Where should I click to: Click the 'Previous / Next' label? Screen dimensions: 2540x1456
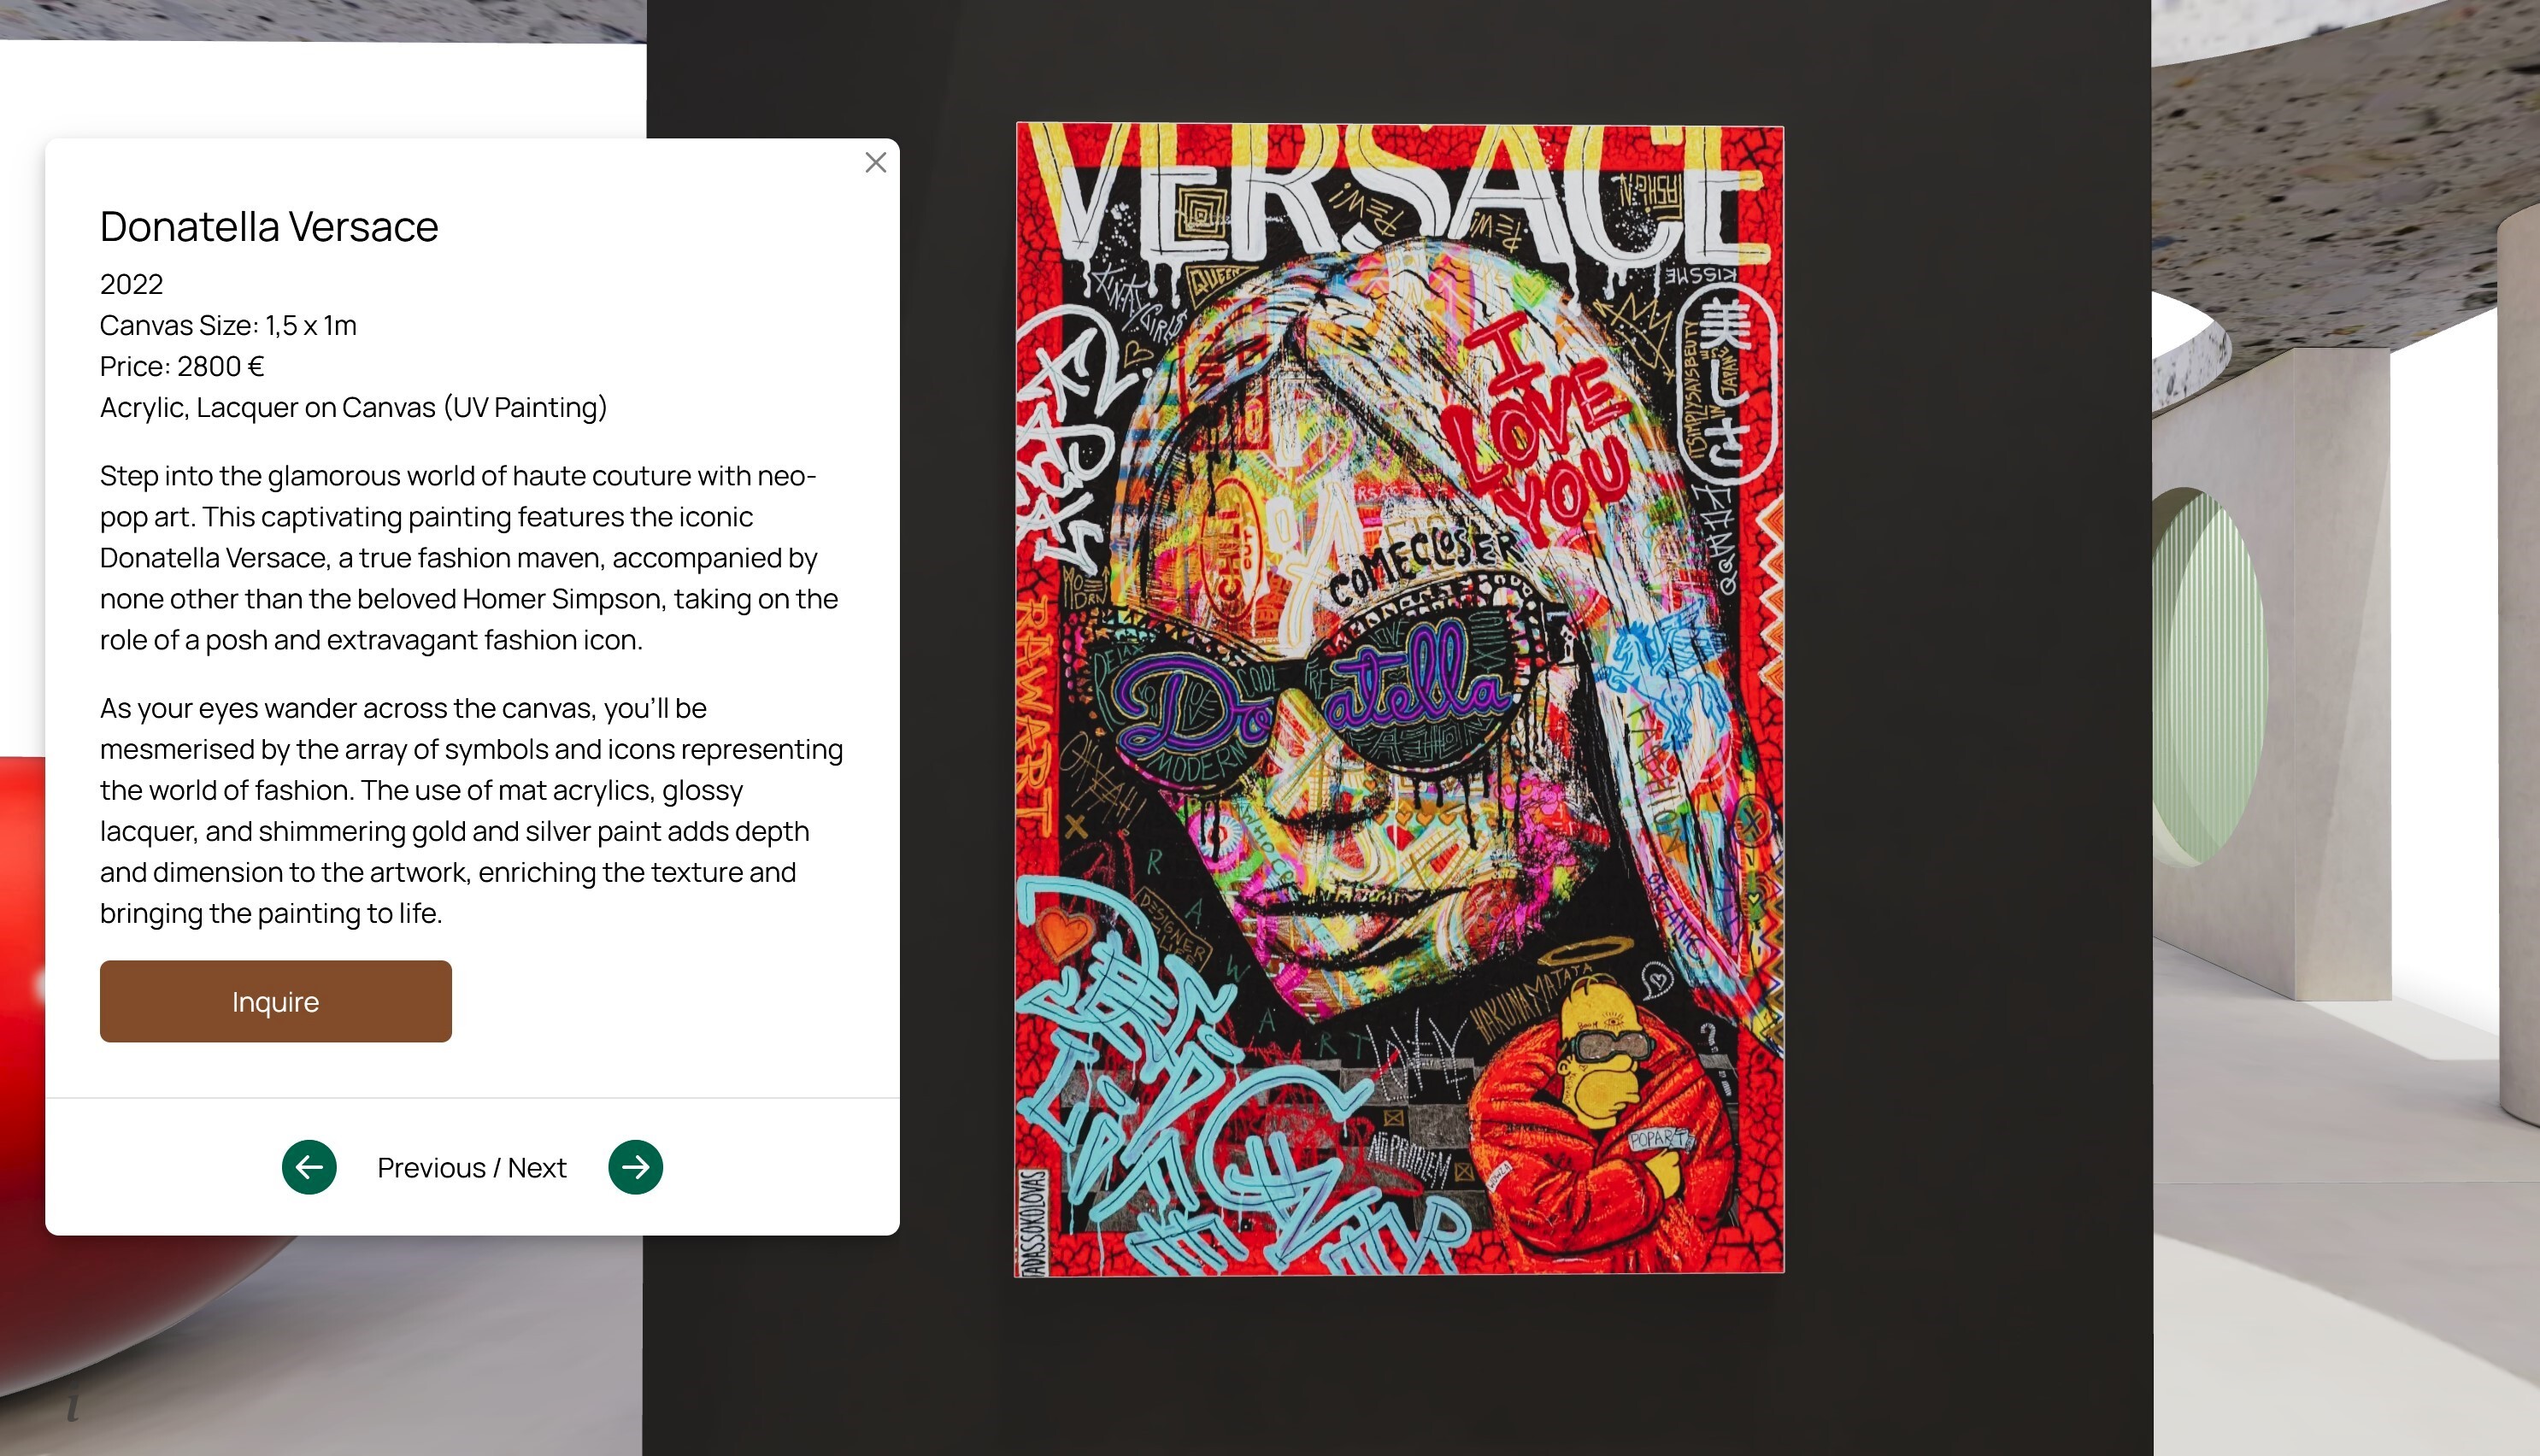pos(472,1167)
